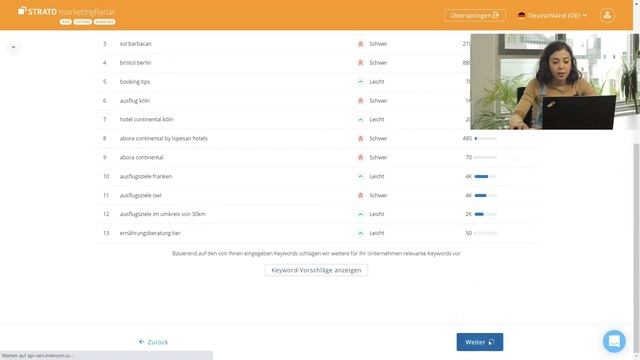
Task: Click difficulty icon for ausflugsziele franken
Action: (360, 176)
